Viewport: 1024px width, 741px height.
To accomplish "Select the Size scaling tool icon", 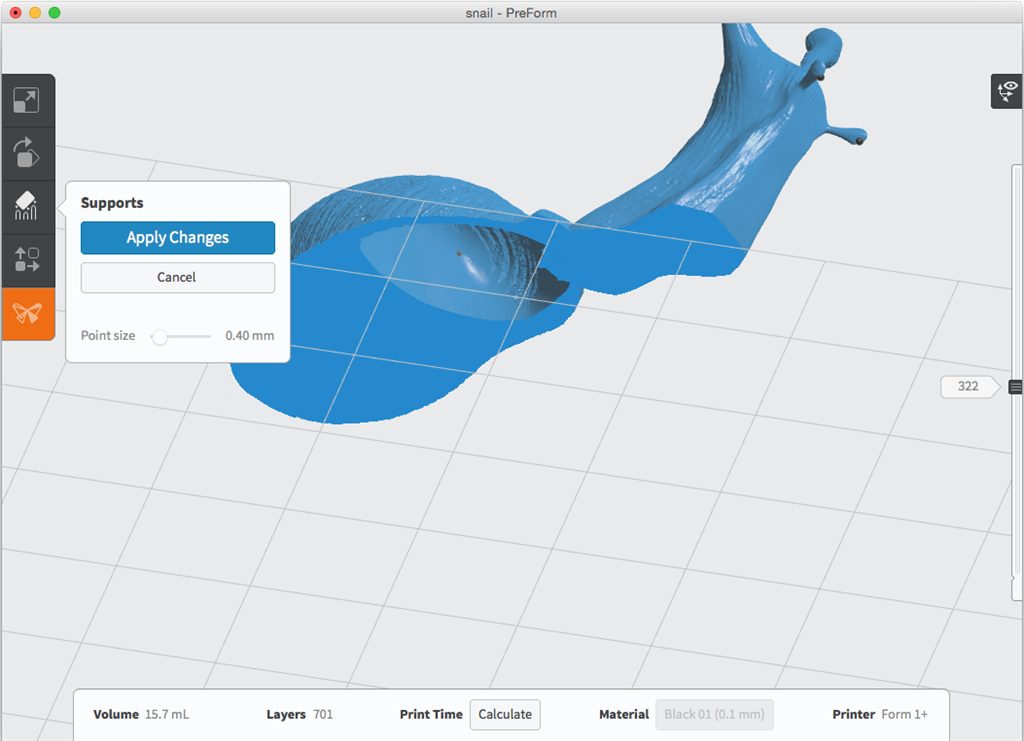I will pyautogui.click(x=26, y=100).
